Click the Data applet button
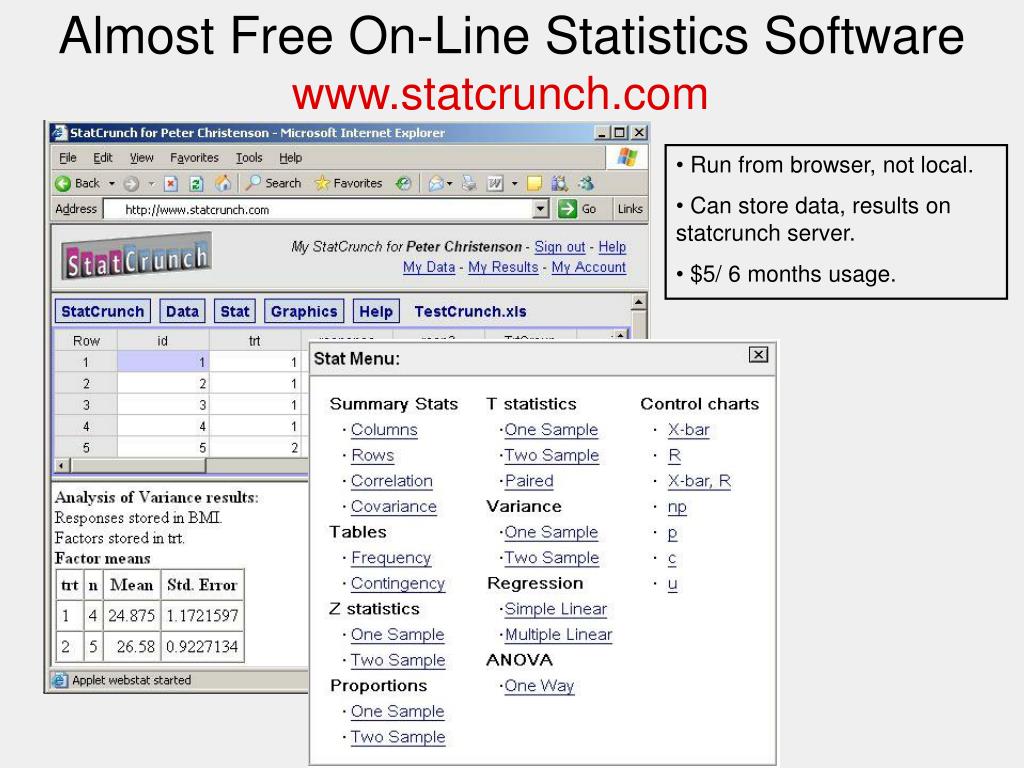Viewport: 1024px width, 768px height. point(182,312)
